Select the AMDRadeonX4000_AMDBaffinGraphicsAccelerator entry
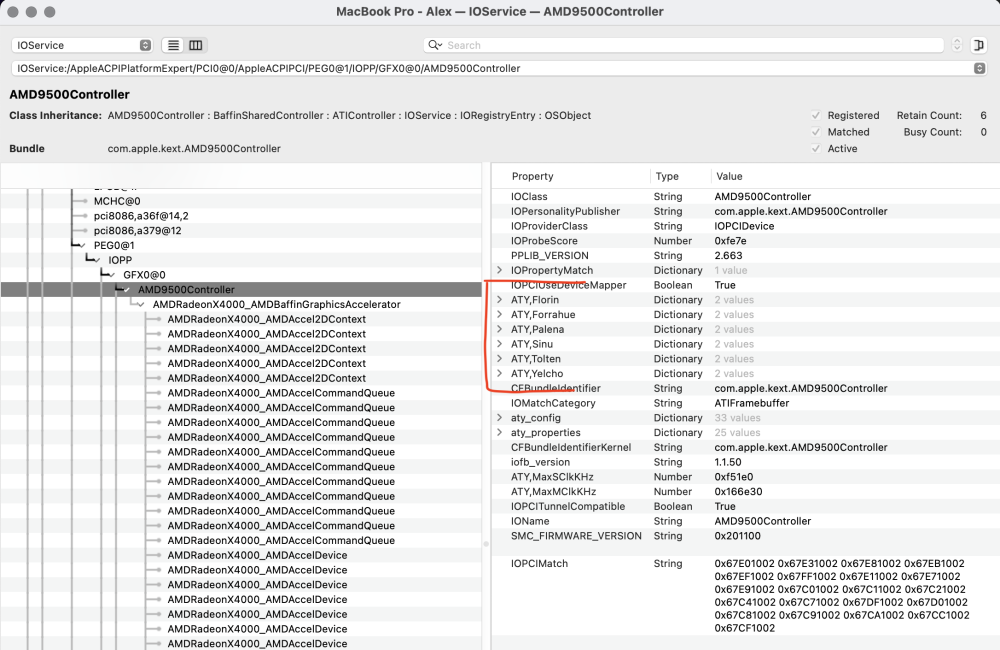 pos(276,304)
